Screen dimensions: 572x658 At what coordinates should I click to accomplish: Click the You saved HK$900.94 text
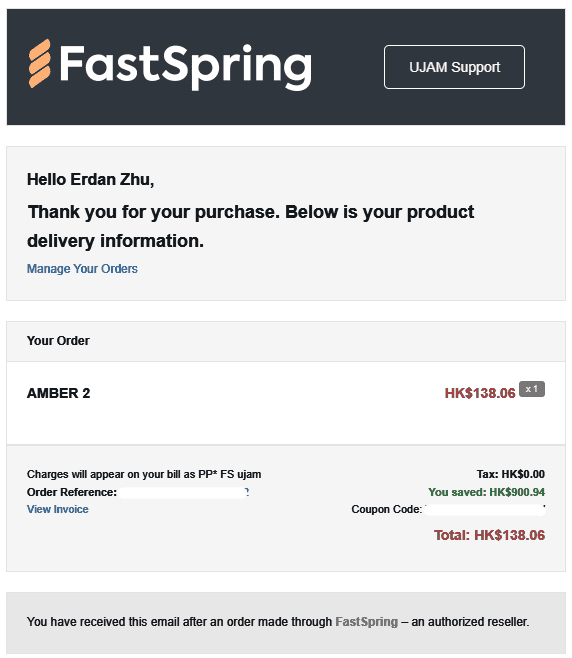[486, 492]
